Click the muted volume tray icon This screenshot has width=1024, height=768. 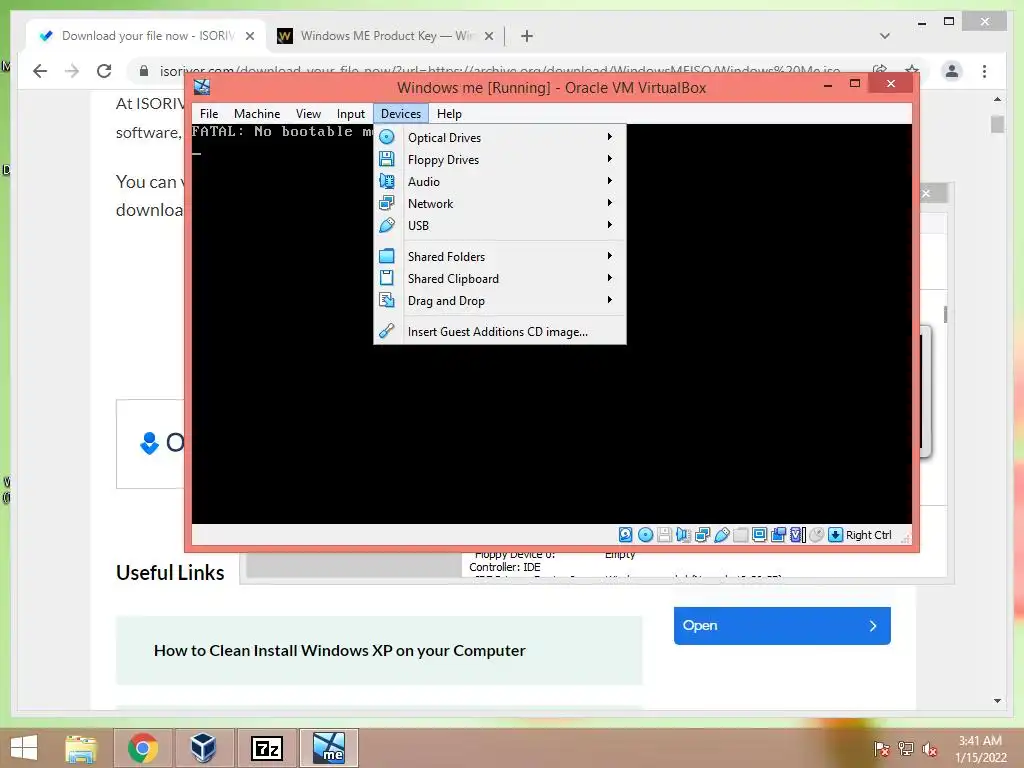(x=929, y=749)
